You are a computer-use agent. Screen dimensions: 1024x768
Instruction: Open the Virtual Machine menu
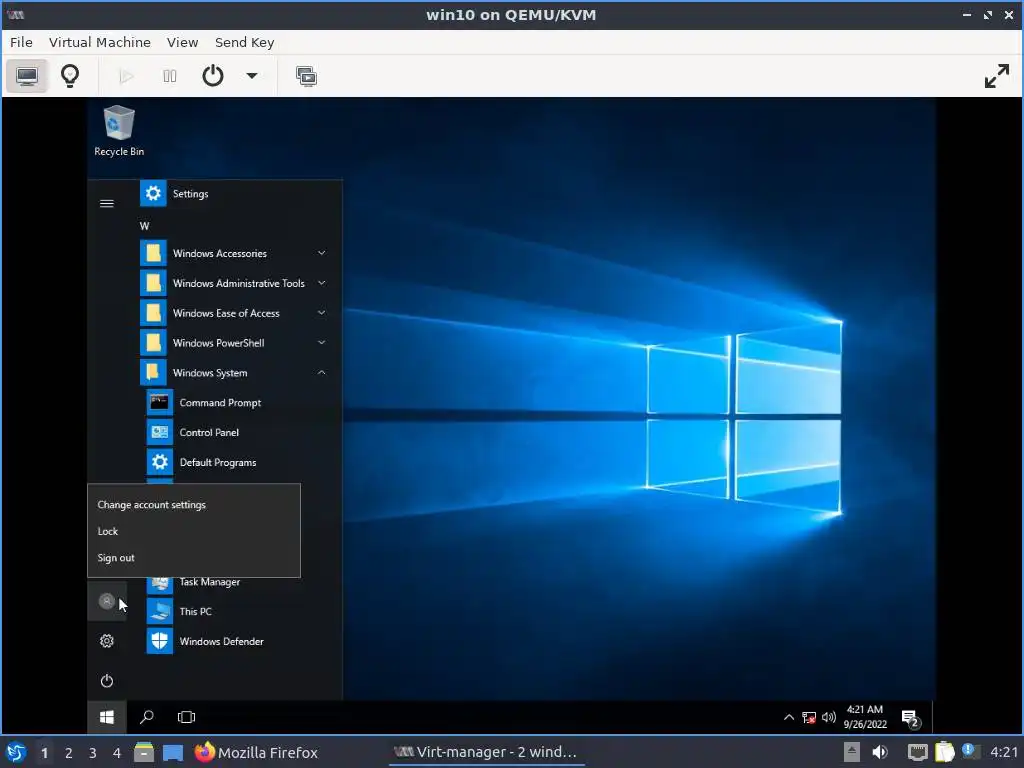(x=100, y=42)
